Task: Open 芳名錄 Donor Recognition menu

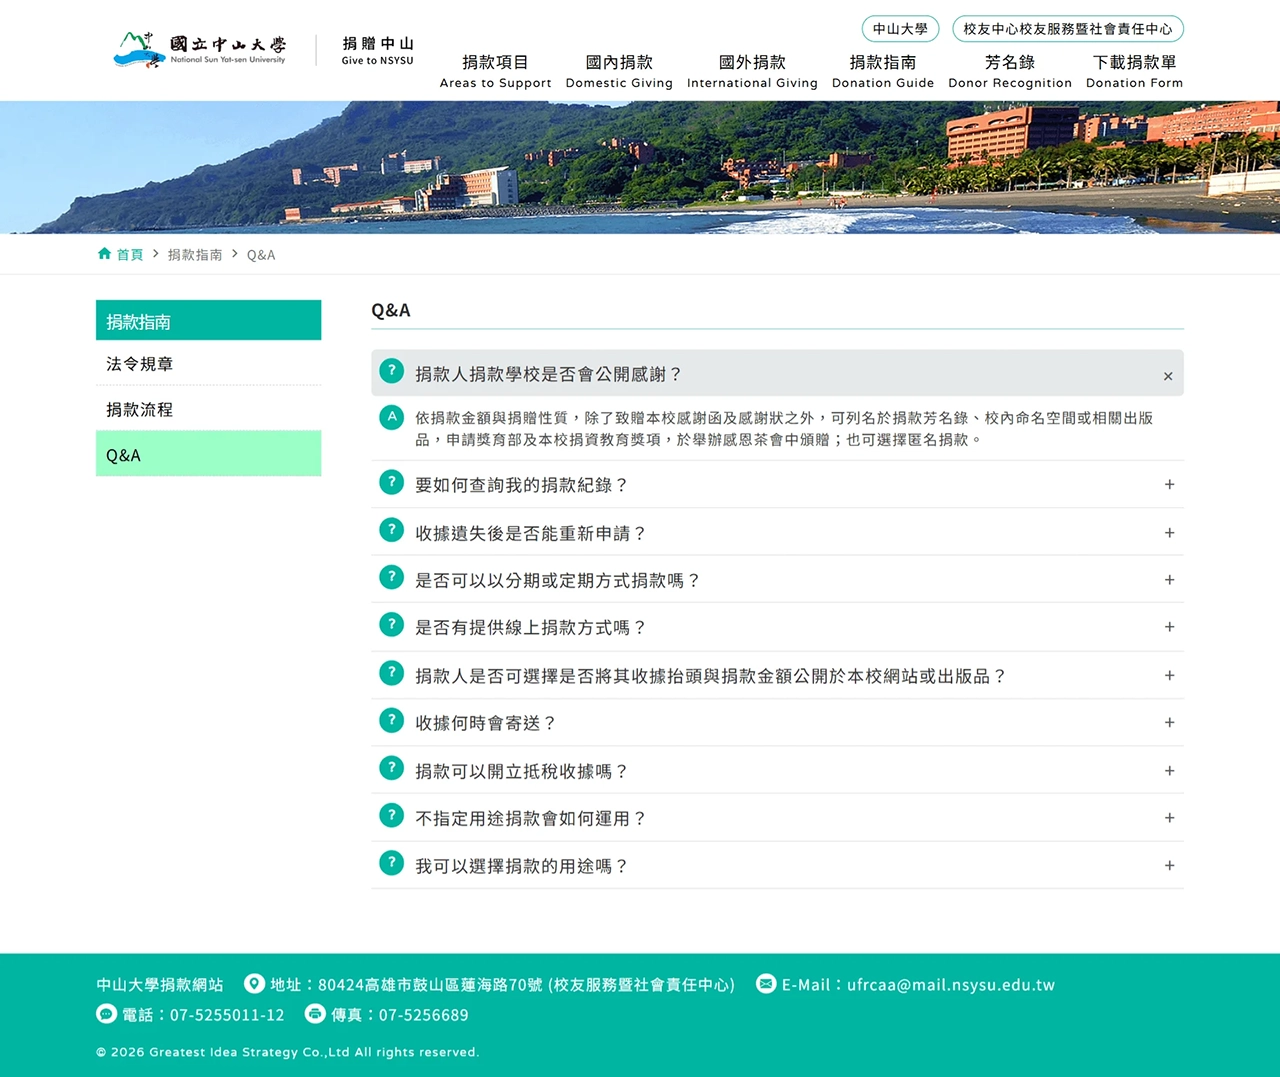Action: 1010,71
